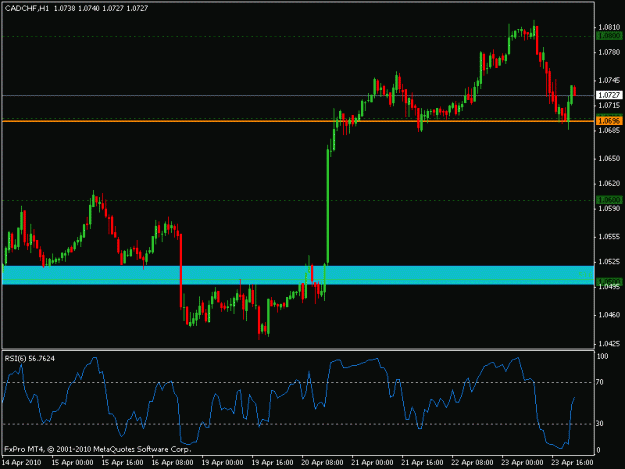Select the 1.0425 price scale value
Screen dimensions: 625x469
pos(609,343)
